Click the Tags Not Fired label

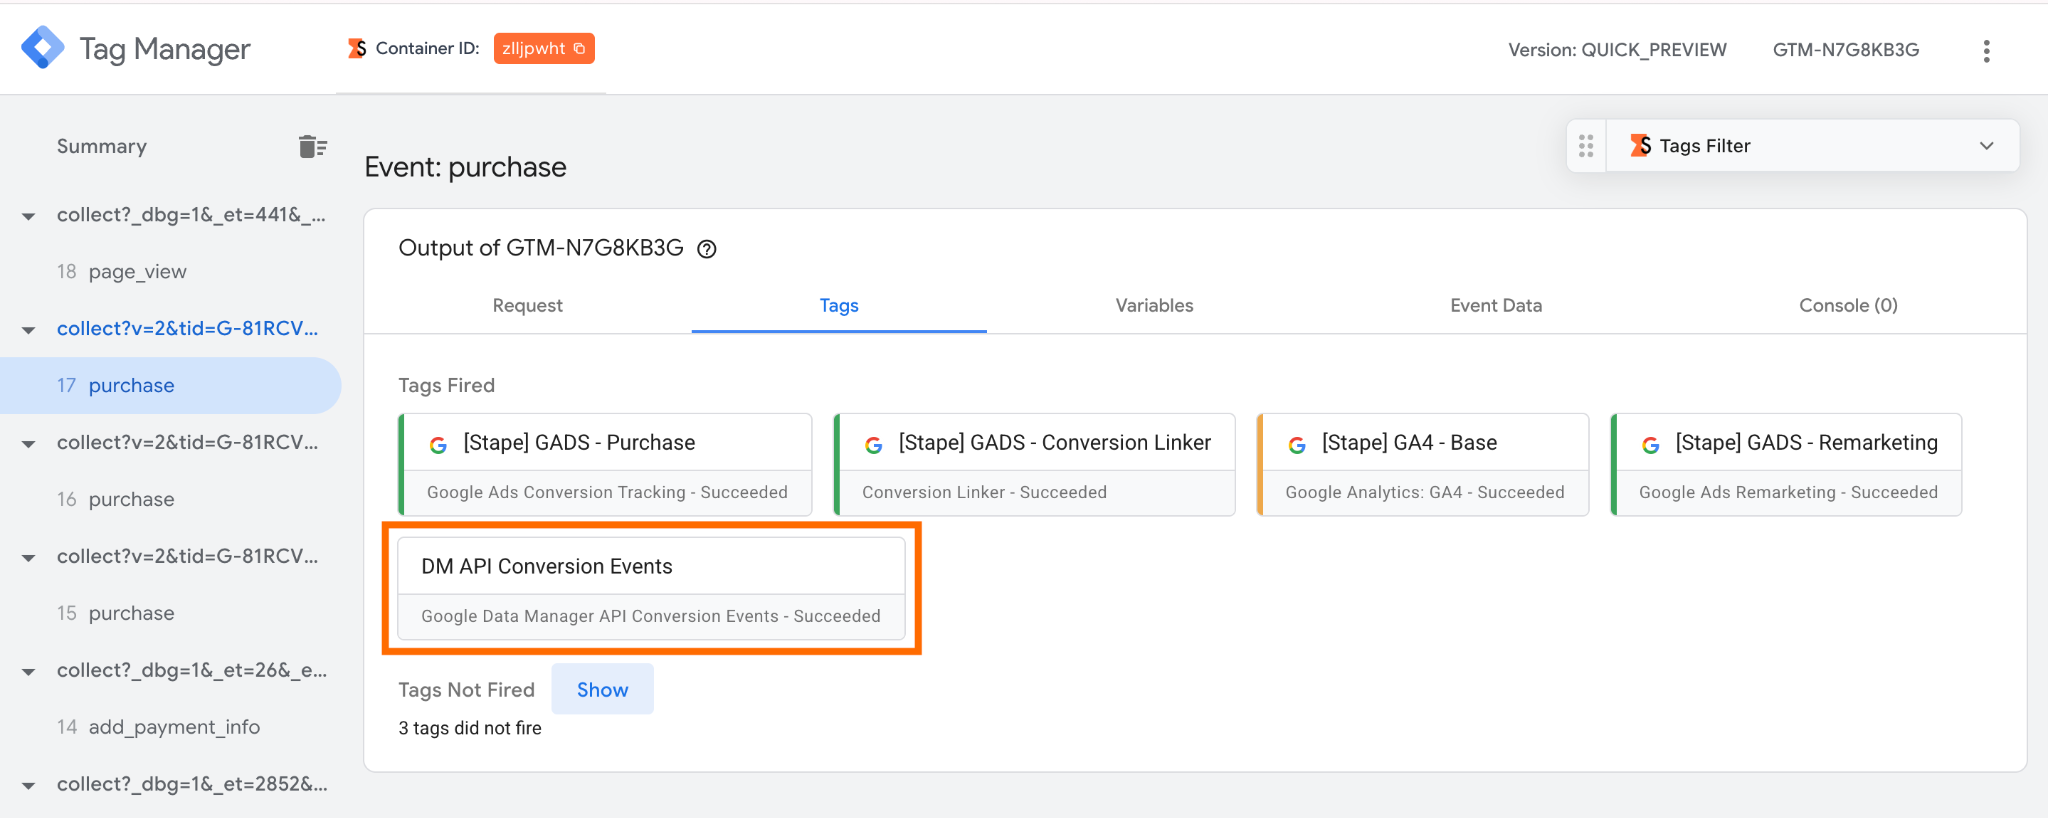pos(467,690)
